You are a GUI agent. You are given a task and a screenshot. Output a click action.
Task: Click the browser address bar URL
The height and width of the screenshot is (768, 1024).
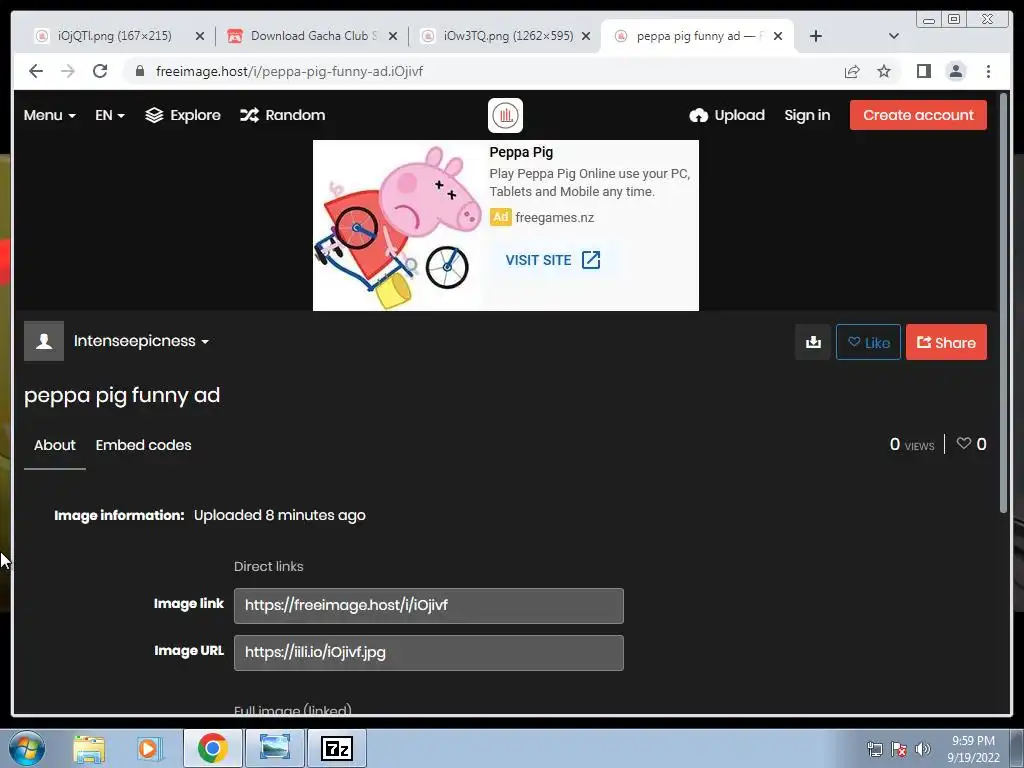[289, 71]
